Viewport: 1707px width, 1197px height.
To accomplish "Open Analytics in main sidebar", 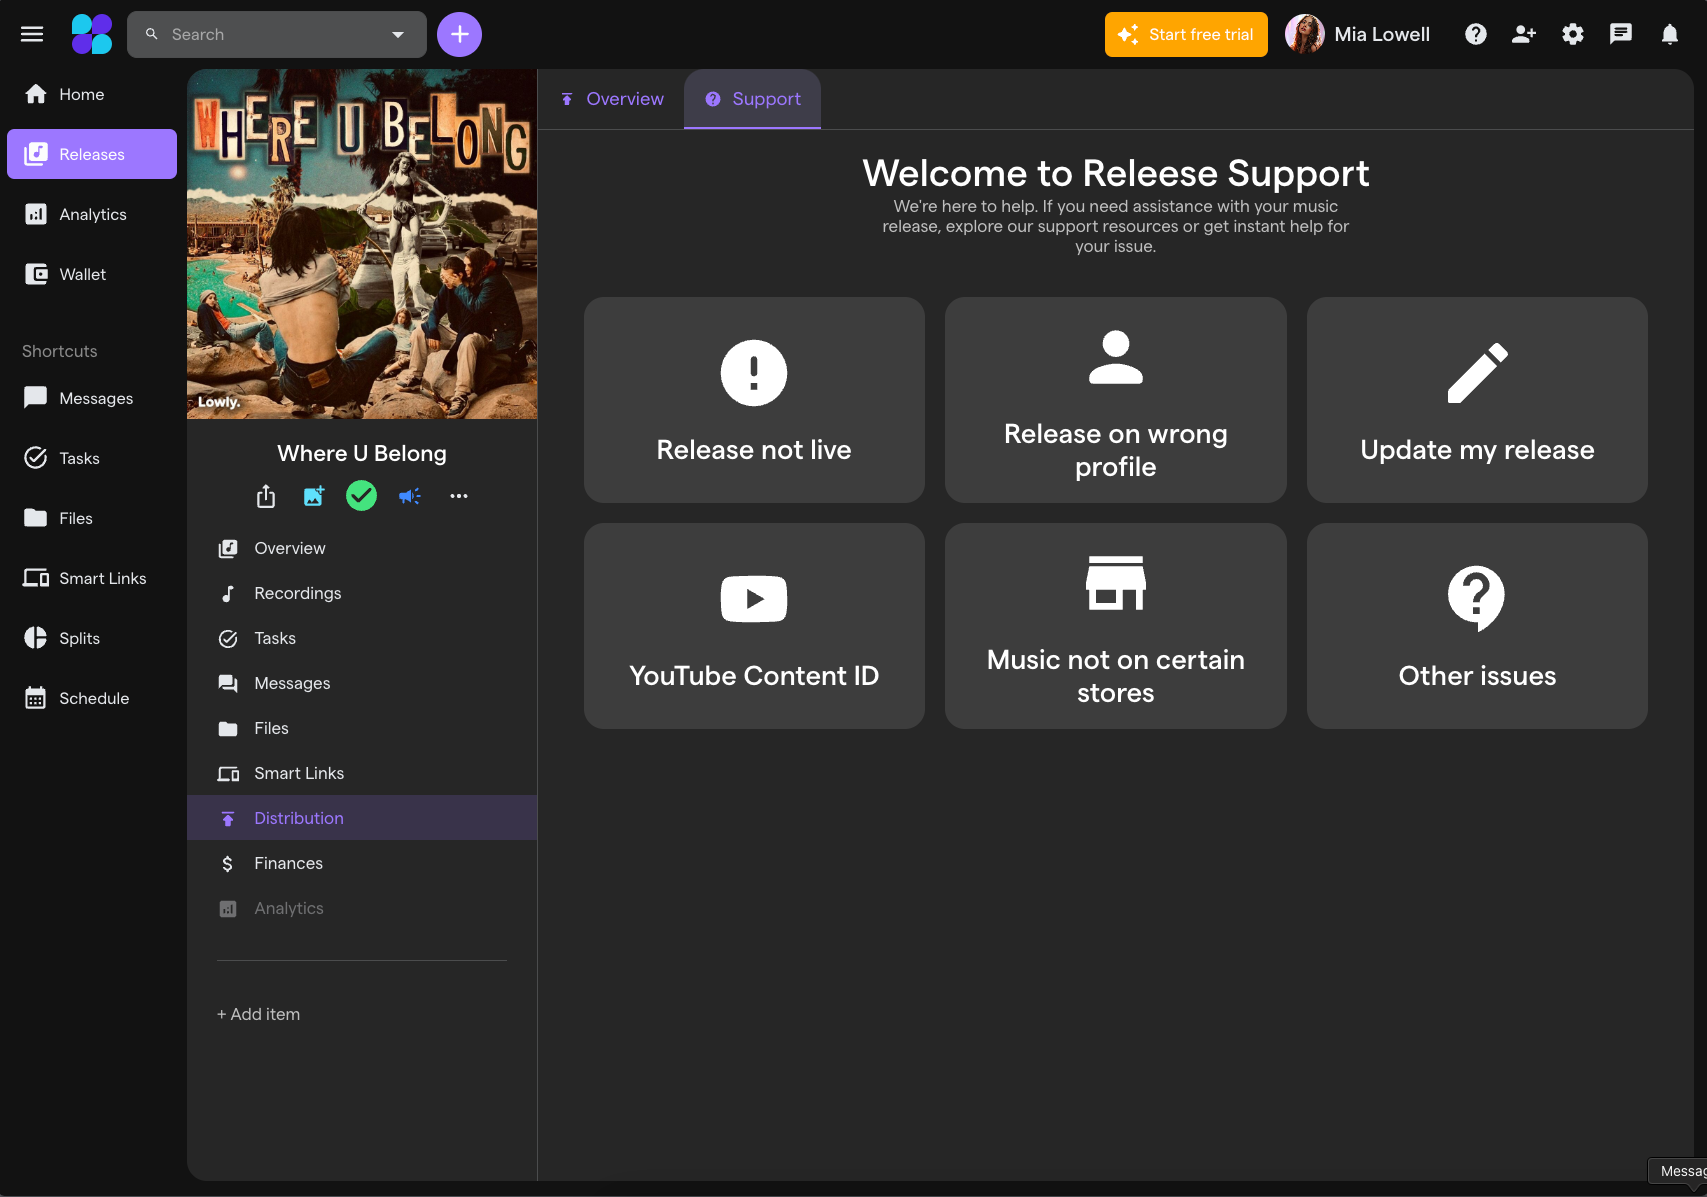I will click(x=92, y=214).
